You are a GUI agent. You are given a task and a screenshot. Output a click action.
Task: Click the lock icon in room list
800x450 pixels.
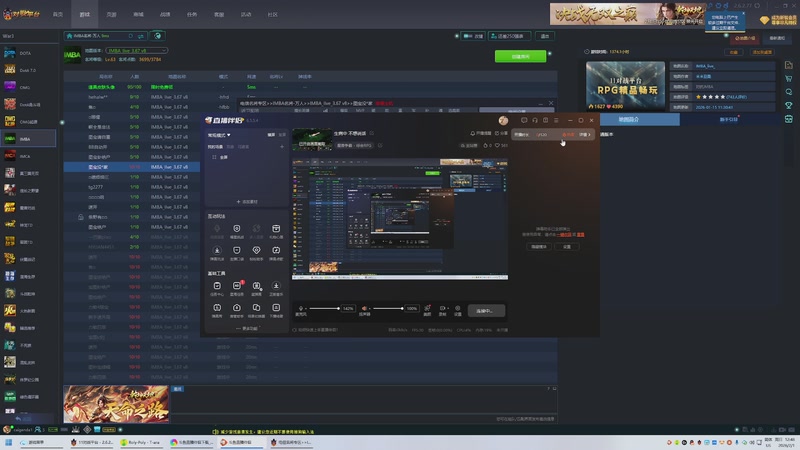[x=81, y=217]
